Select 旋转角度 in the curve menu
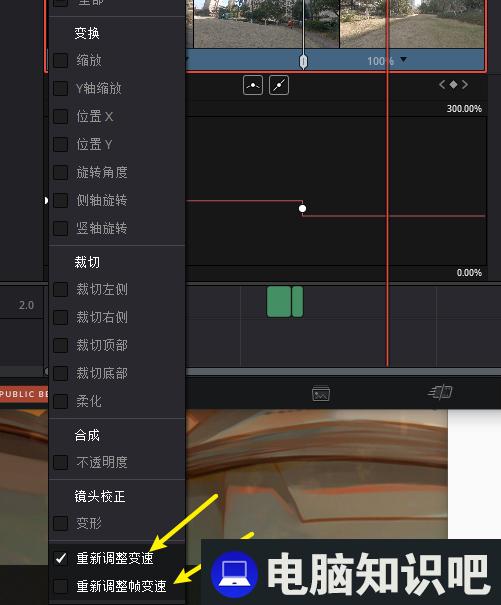The image size is (501, 605). 102,172
